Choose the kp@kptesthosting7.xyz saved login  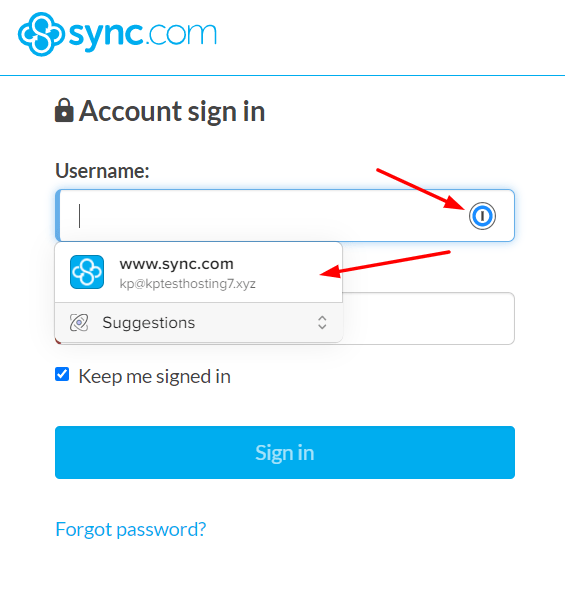point(187,284)
